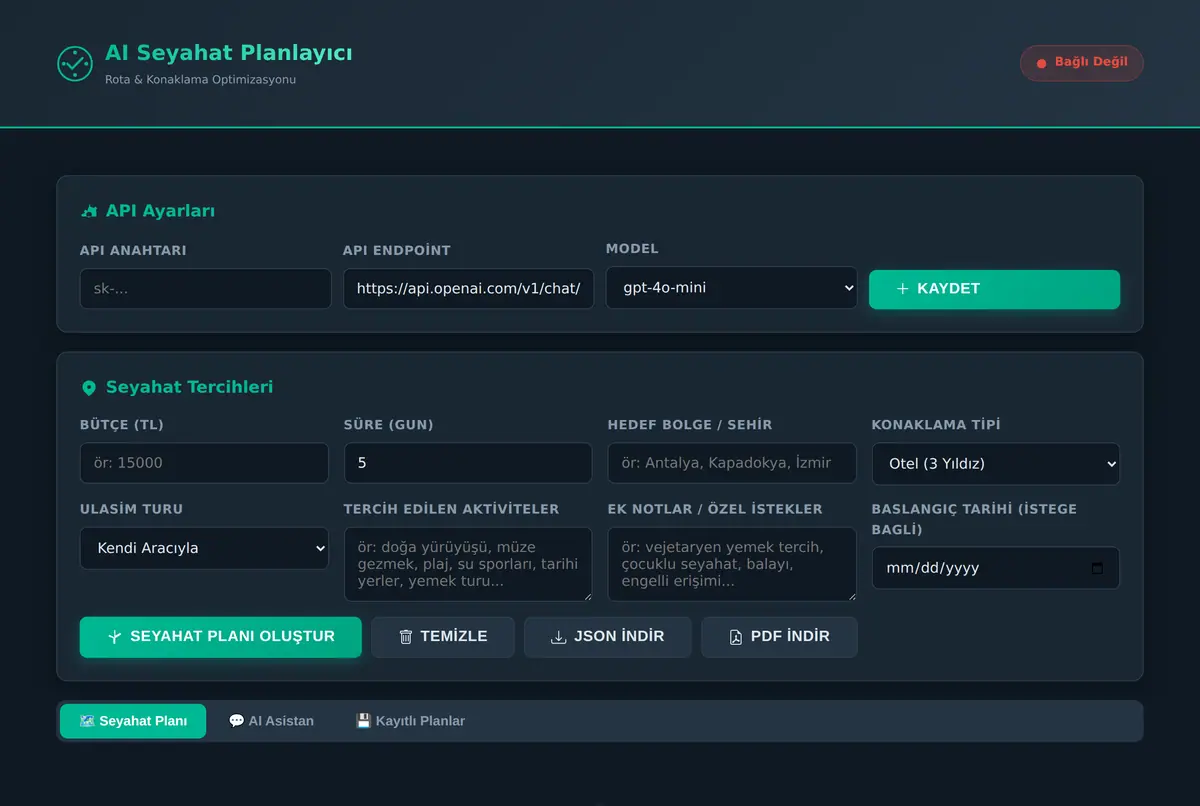
Task: Download plan via JSON İNDİR button
Action: coord(608,637)
